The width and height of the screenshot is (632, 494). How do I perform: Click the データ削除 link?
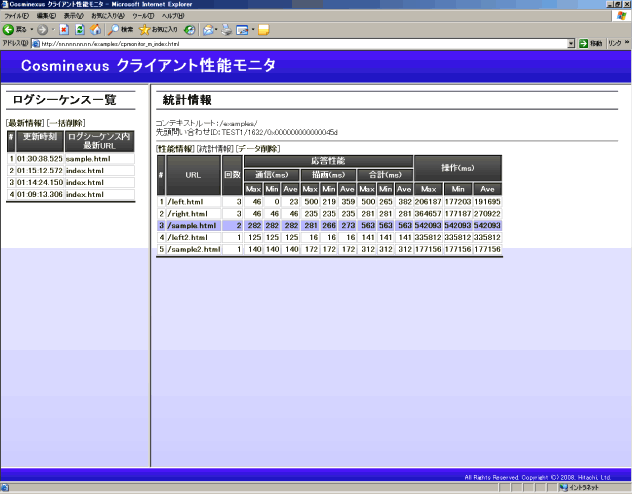coord(258,148)
